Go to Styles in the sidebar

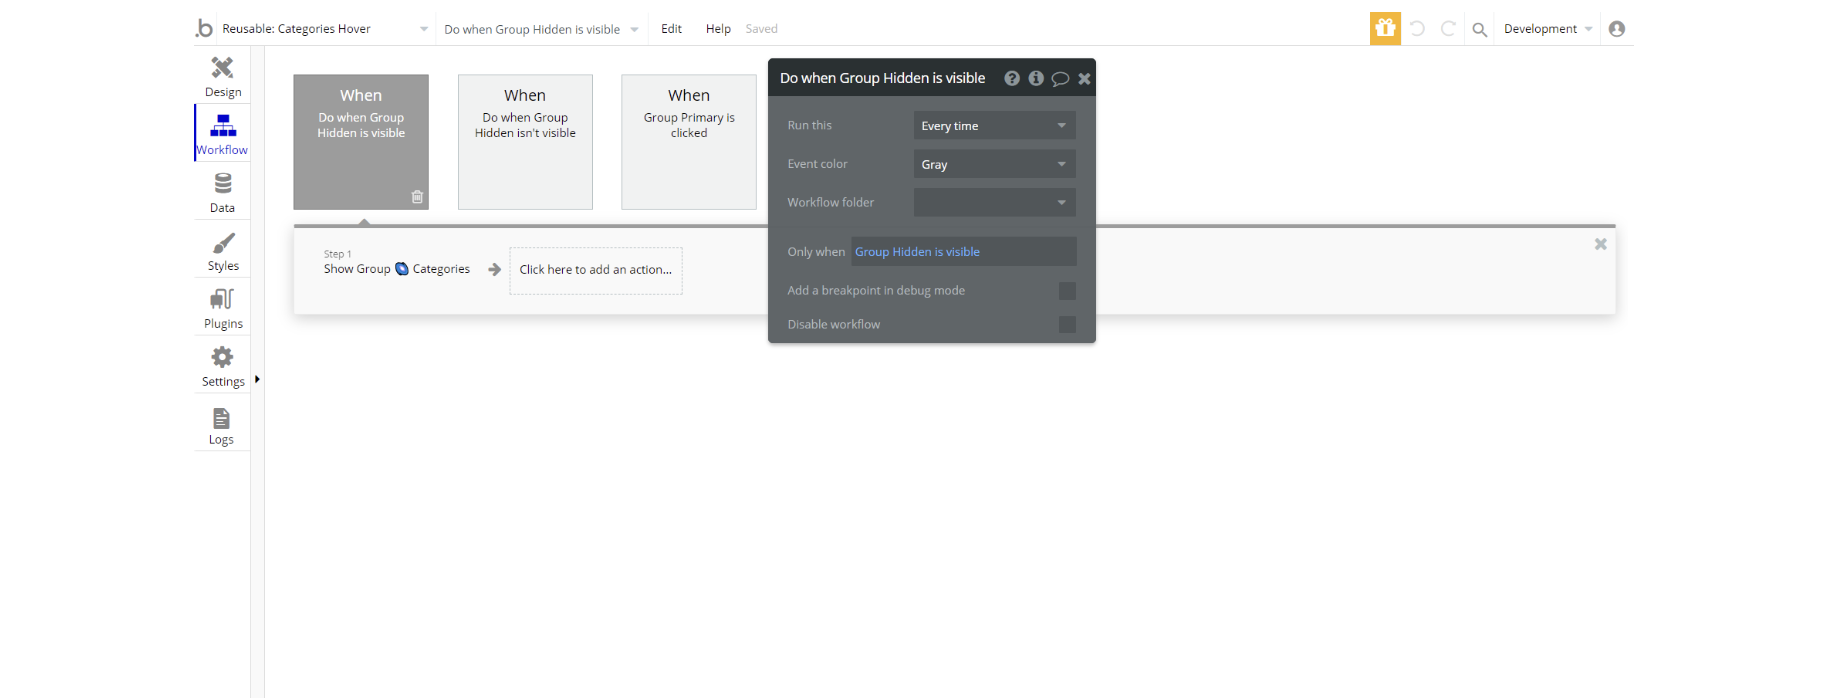[222, 251]
